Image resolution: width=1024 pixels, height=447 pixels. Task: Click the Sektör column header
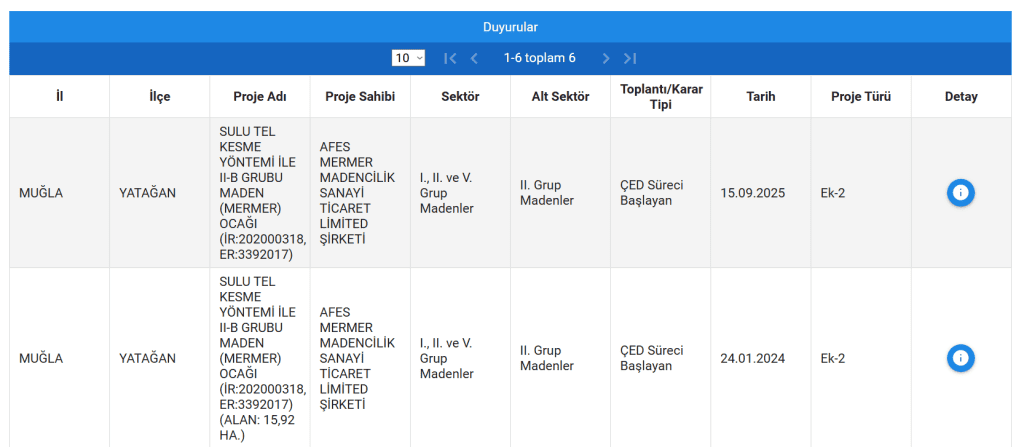point(460,97)
